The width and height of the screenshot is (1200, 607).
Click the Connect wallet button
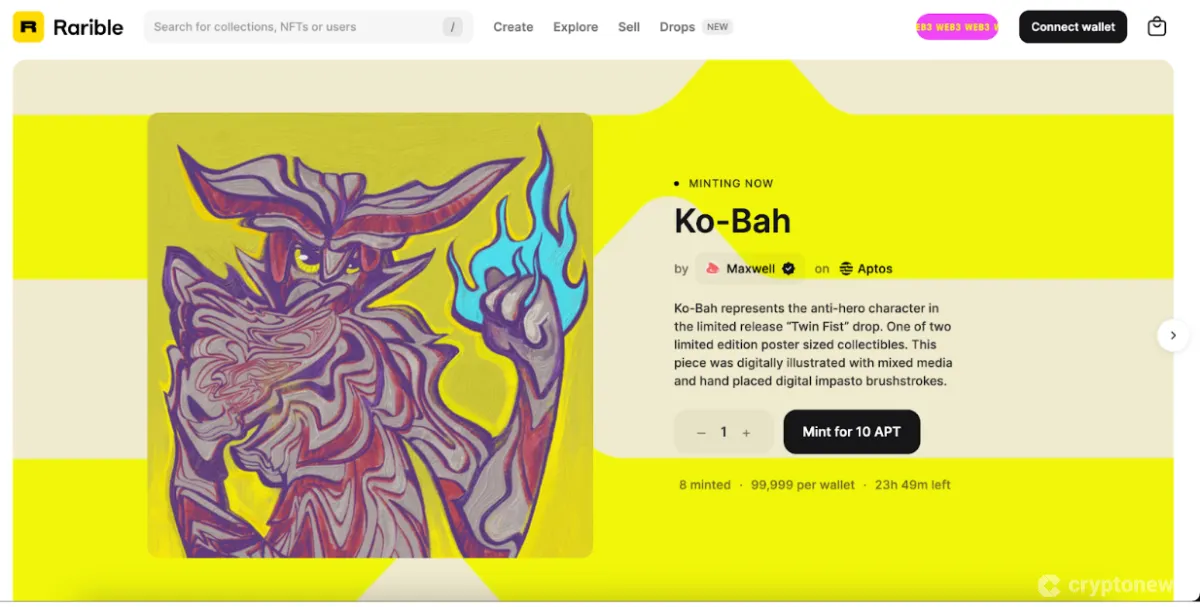click(1073, 27)
